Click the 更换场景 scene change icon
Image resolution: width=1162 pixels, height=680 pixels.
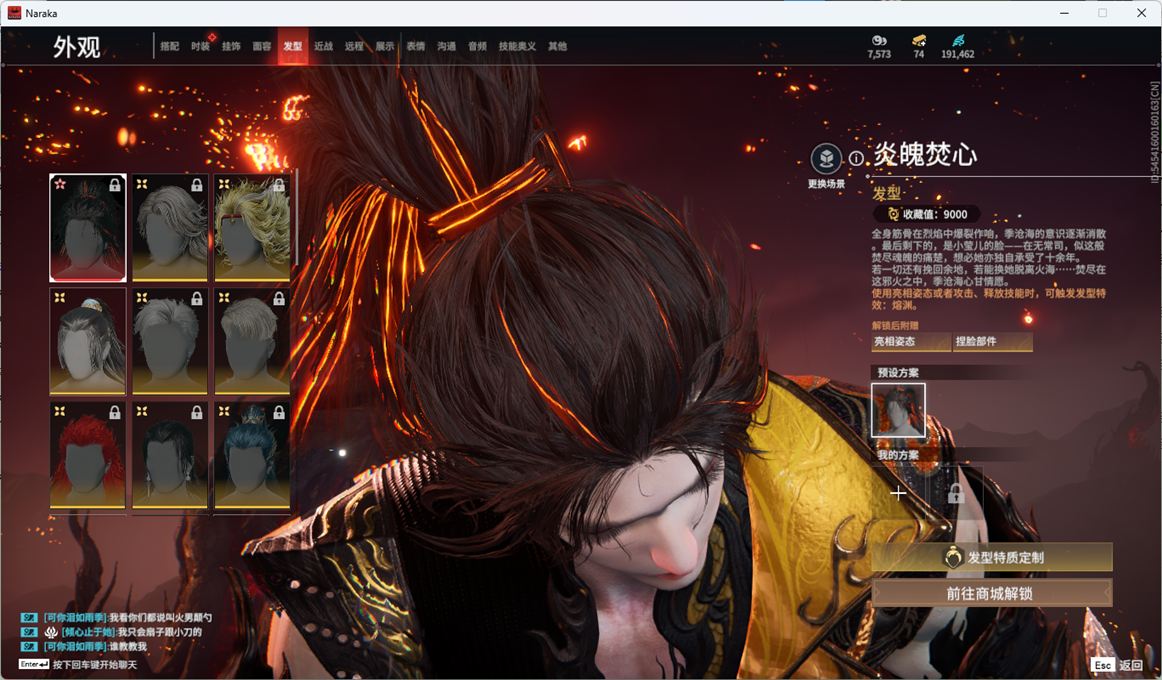(826, 159)
